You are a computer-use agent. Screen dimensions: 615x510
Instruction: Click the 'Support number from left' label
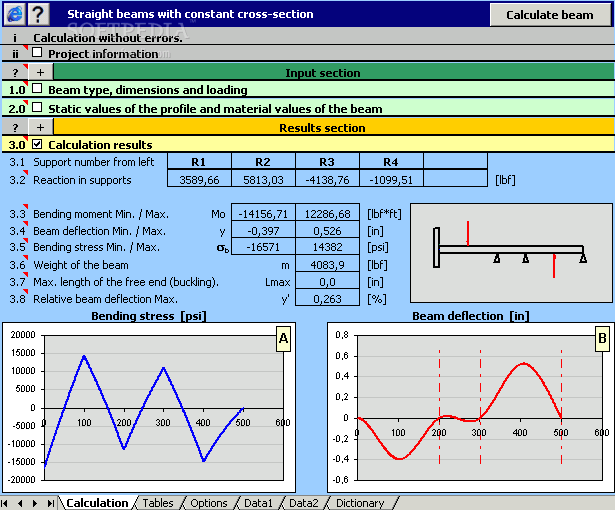pyautogui.click(x=93, y=162)
